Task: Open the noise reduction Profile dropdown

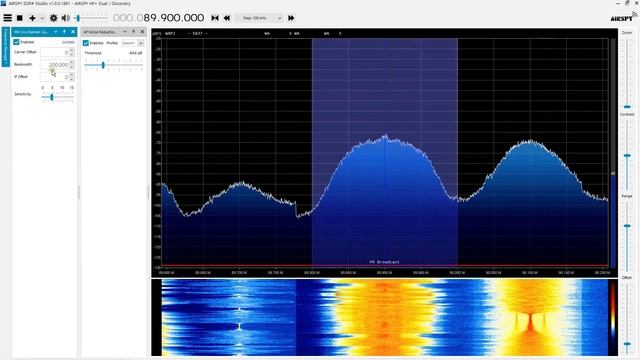Action: pyautogui.click(x=133, y=43)
